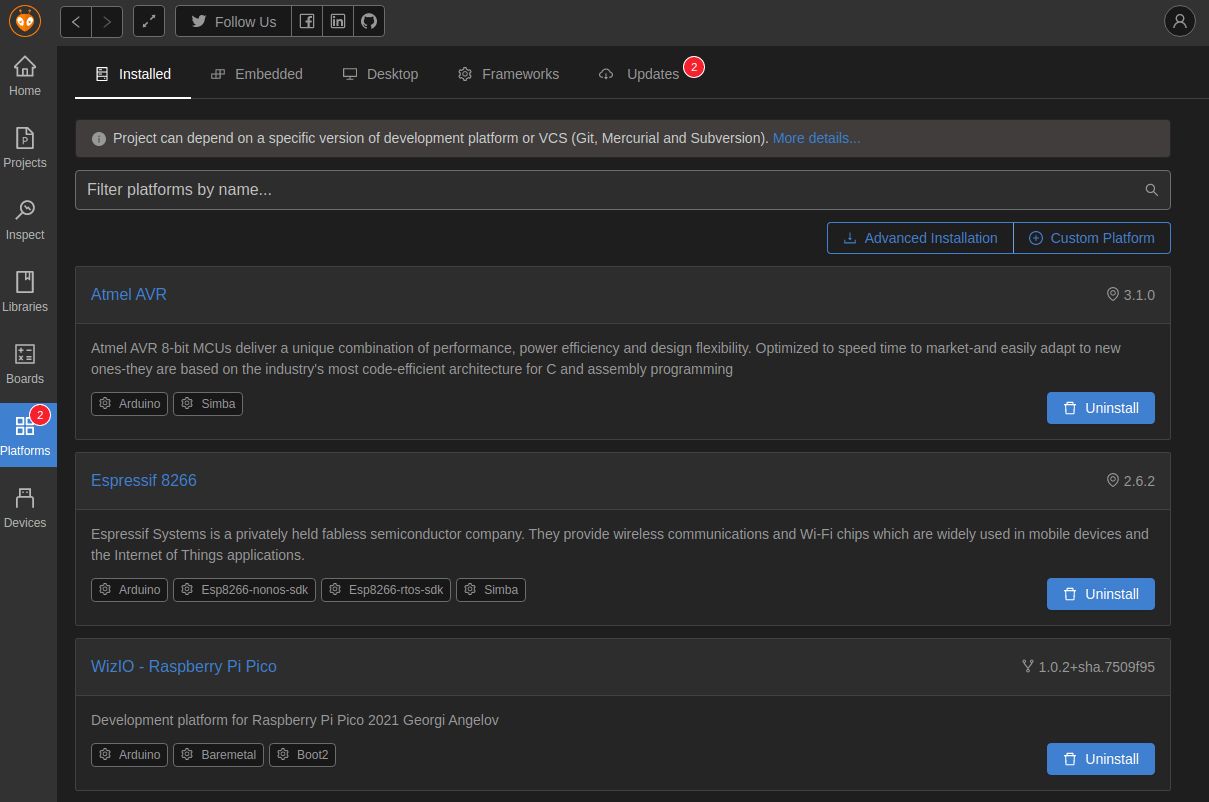Click Arduino tag under Atmel AVR
Image resolution: width=1209 pixels, height=802 pixels.
click(130, 404)
